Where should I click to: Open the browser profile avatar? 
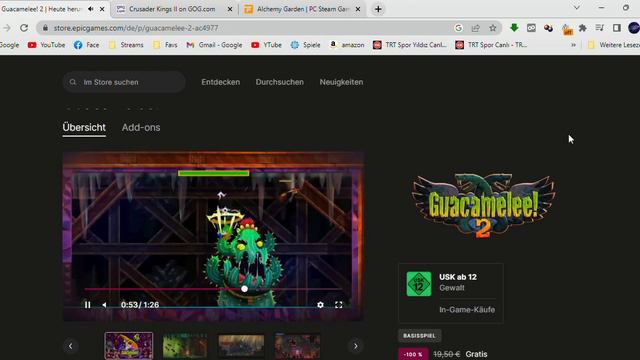pyautogui.click(x=634, y=28)
